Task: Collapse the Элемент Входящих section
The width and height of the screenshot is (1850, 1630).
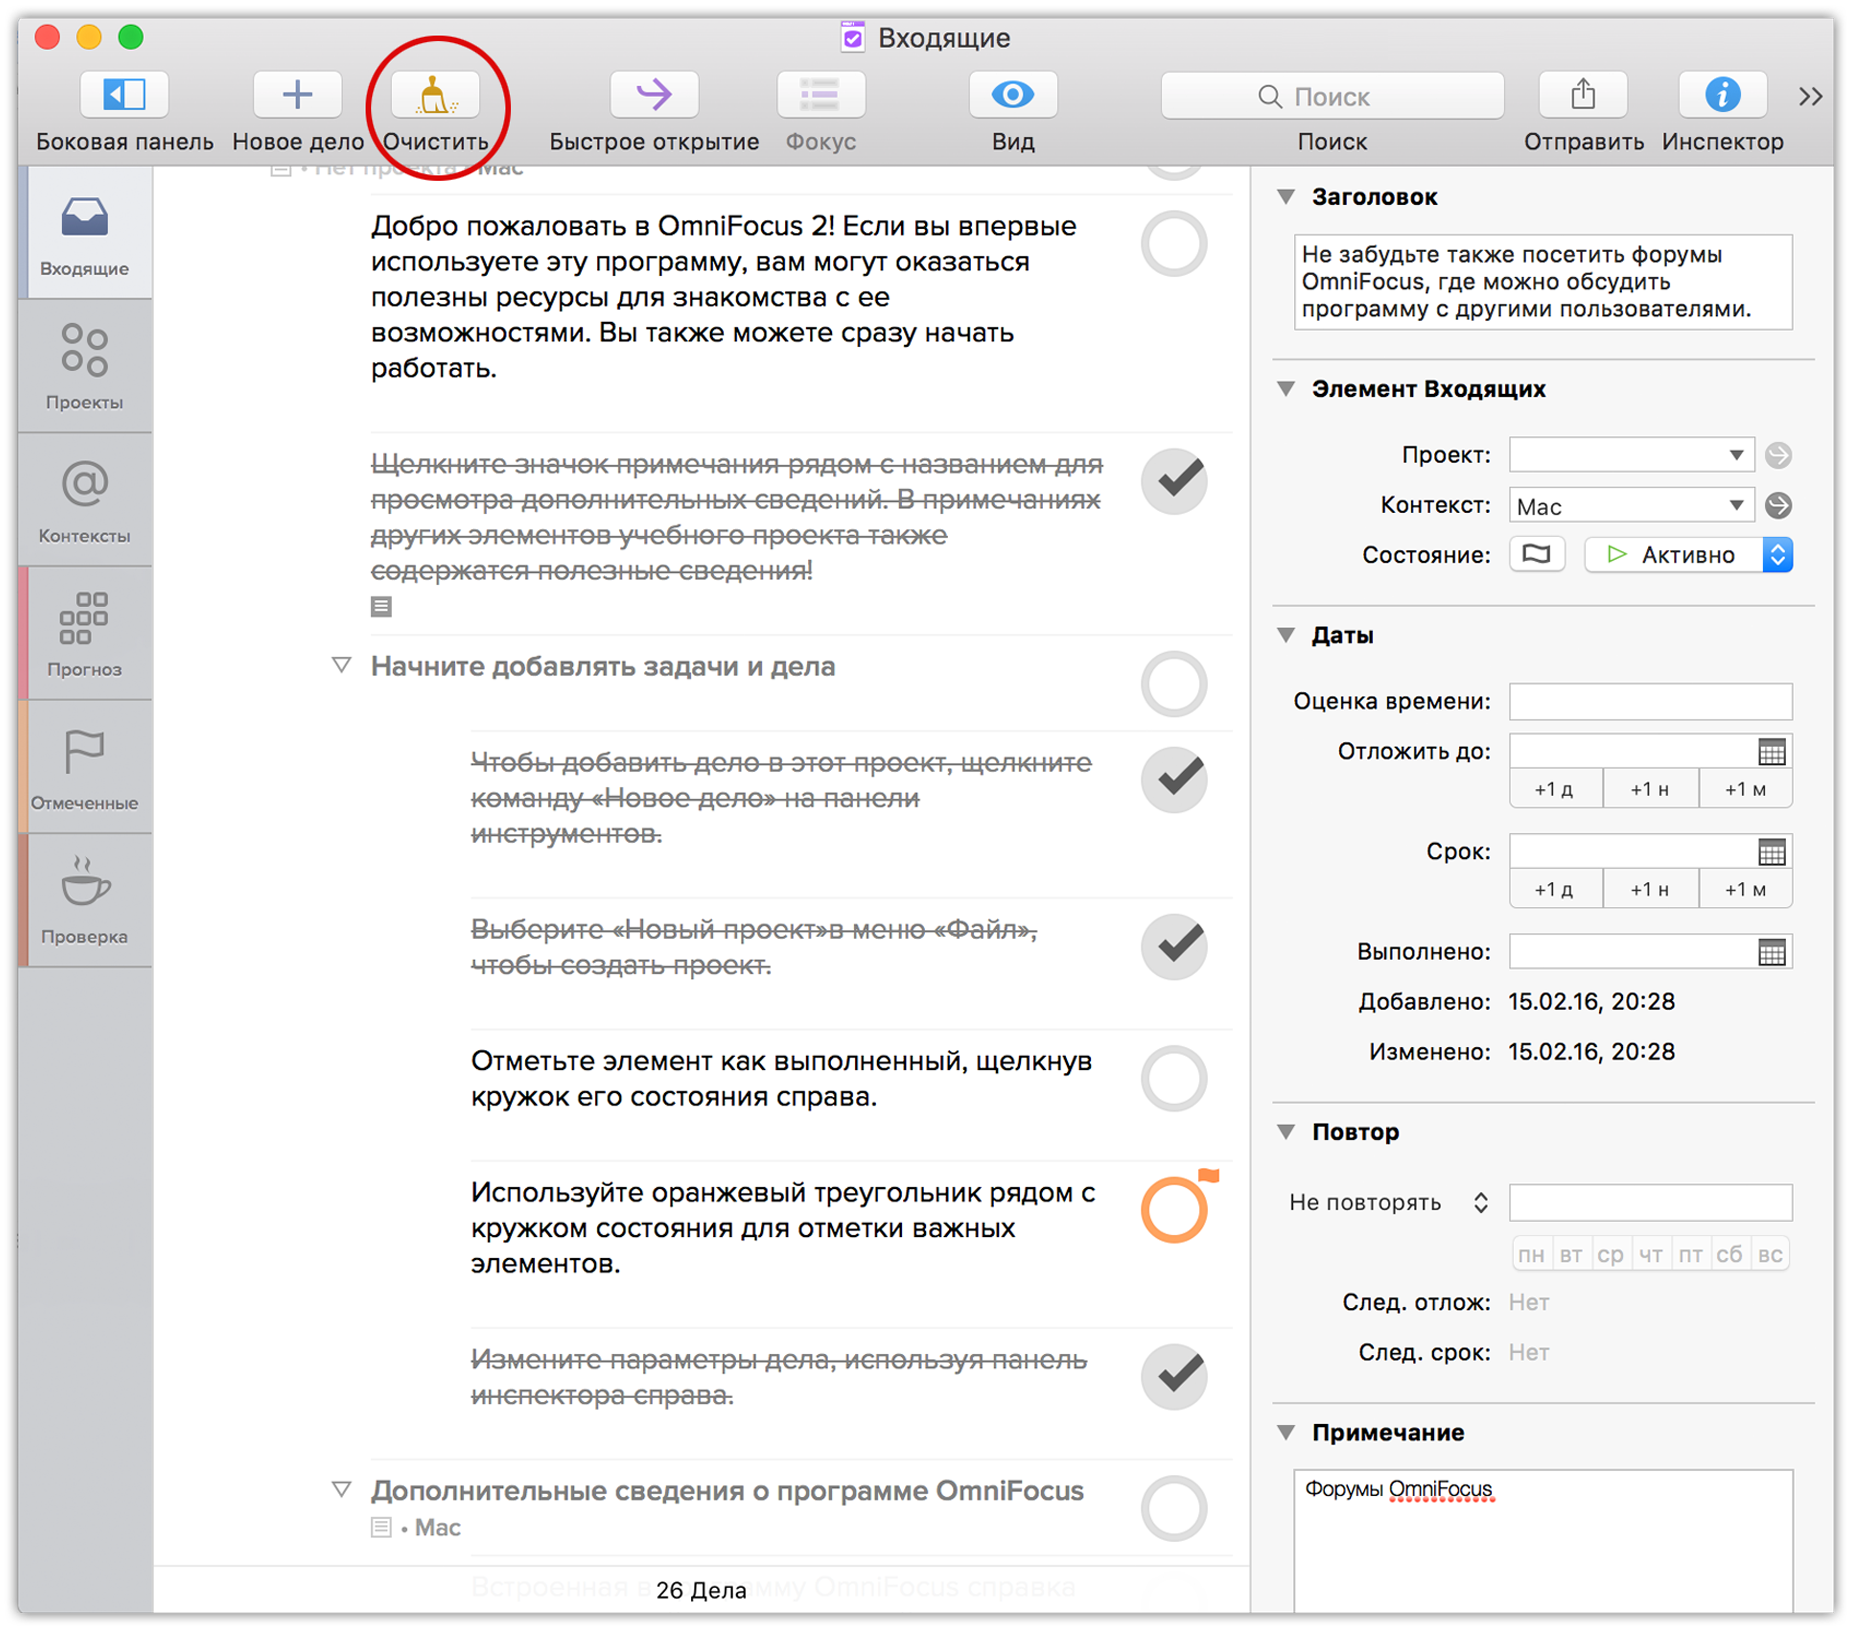Action: click(x=1287, y=389)
